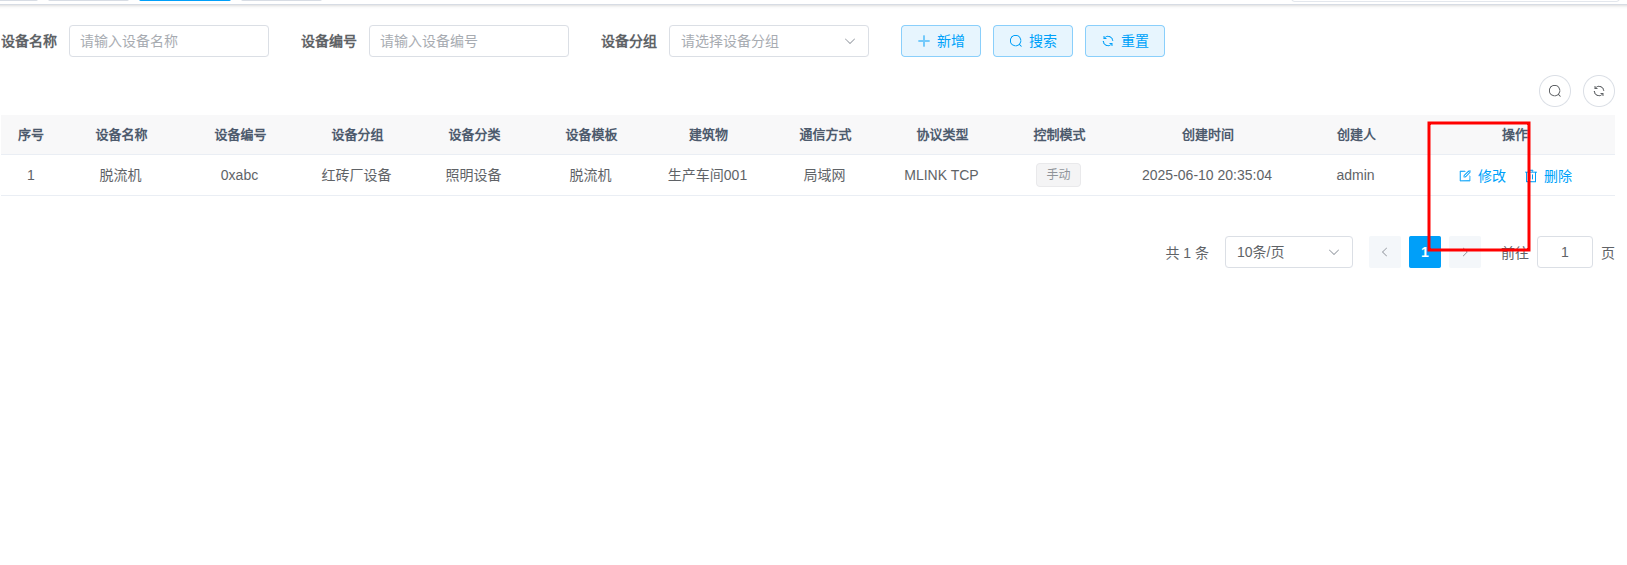The image size is (1627, 565).
Task: Click the 前往 page number input box
Action: click(1564, 252)
